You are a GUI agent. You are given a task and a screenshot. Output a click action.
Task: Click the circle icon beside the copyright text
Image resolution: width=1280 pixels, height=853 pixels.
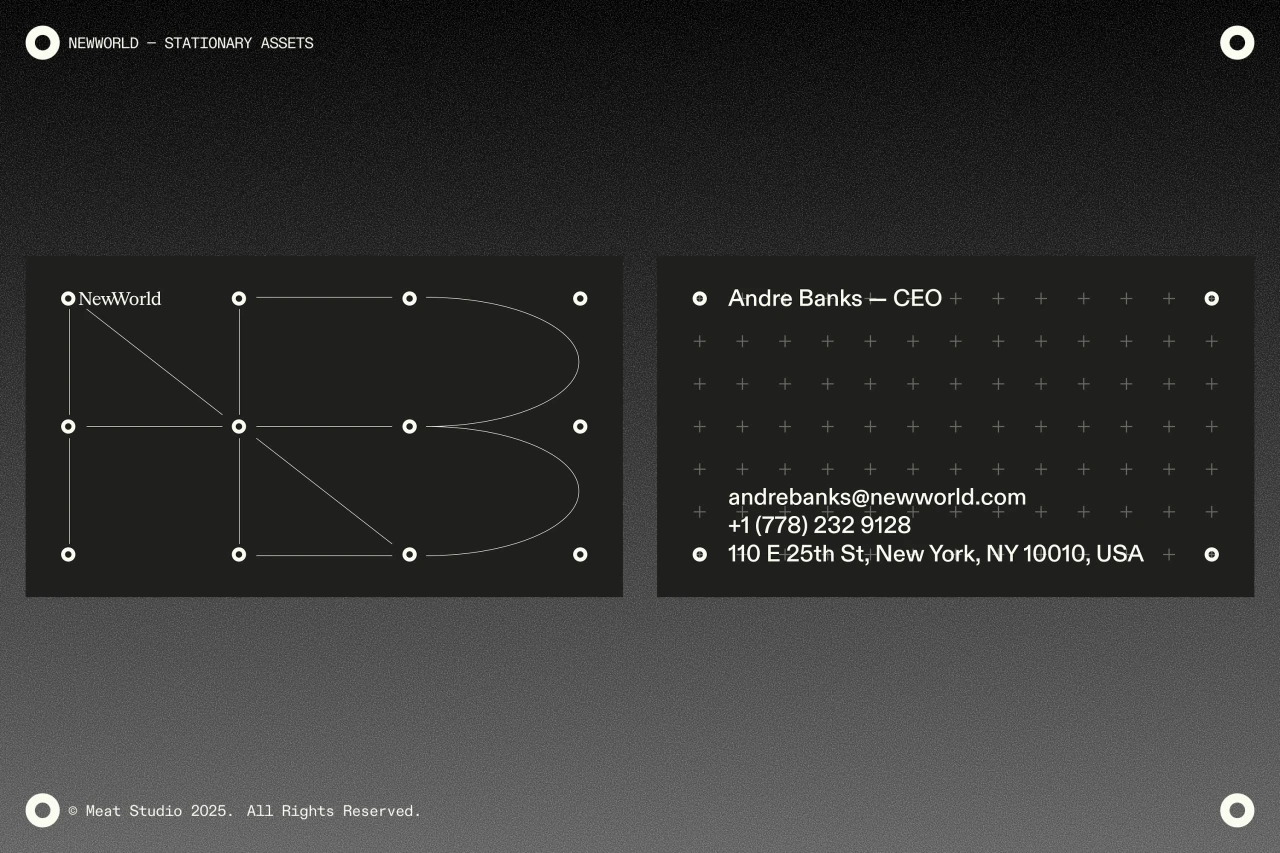(x=43, y=810)
